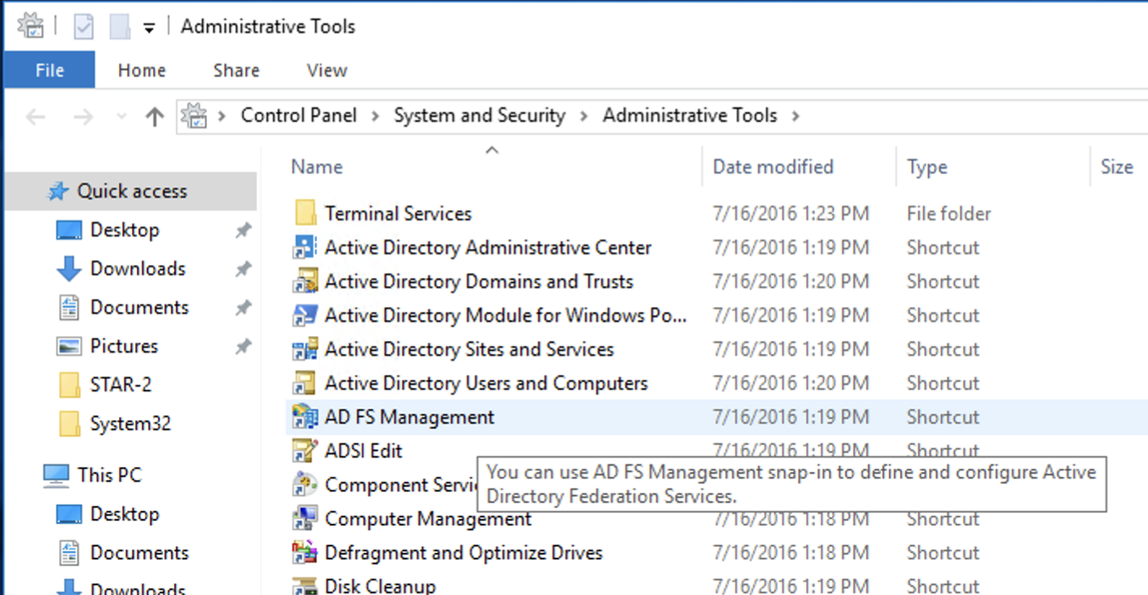Unpin Downloads from Quick access
This screenshot has height=595, width=1148.
(243, 268)
